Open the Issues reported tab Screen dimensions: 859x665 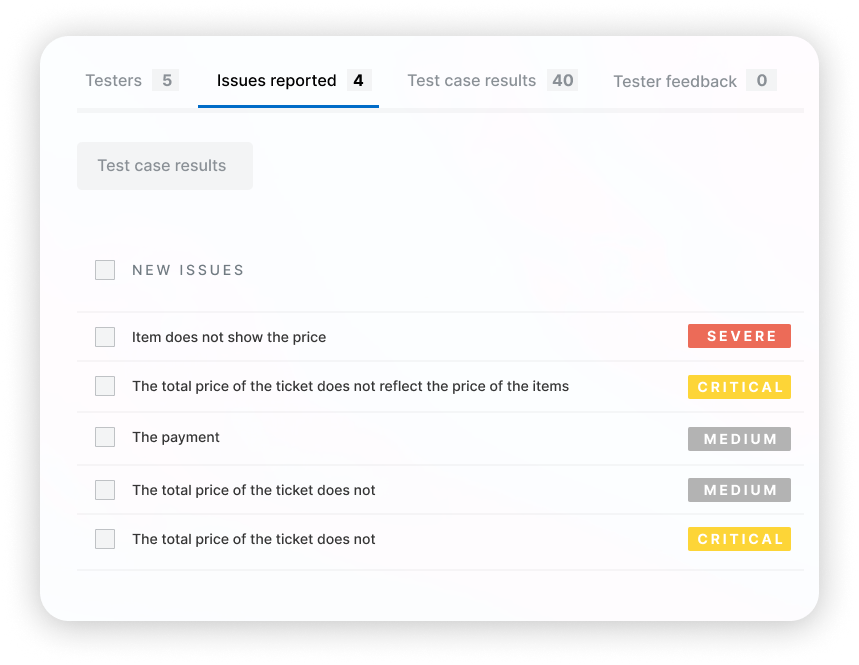(x=277, y=81)
